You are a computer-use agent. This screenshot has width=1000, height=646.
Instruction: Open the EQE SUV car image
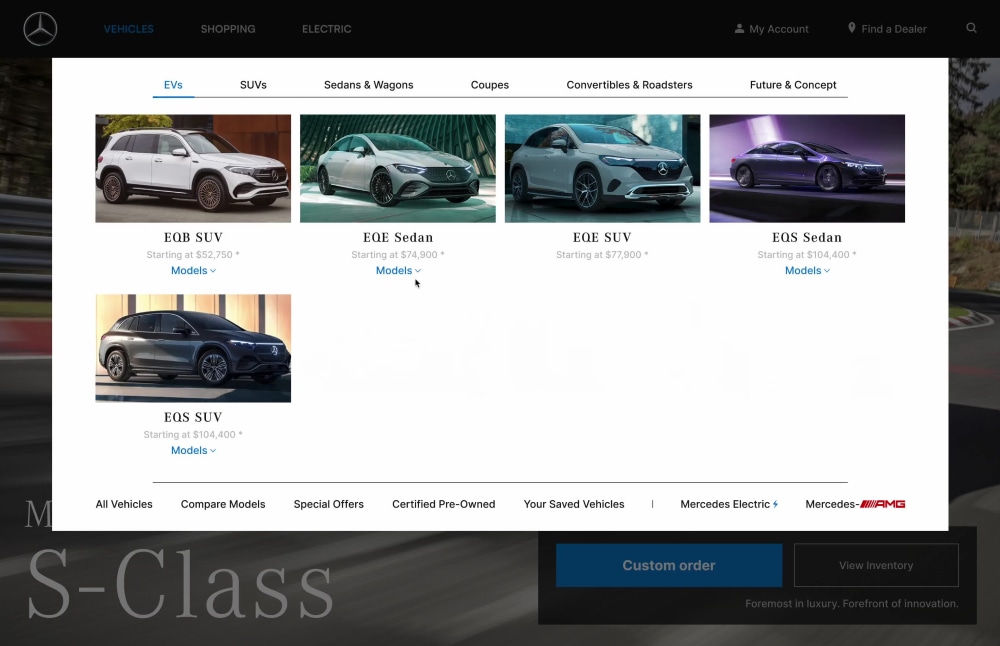[603, 168]
